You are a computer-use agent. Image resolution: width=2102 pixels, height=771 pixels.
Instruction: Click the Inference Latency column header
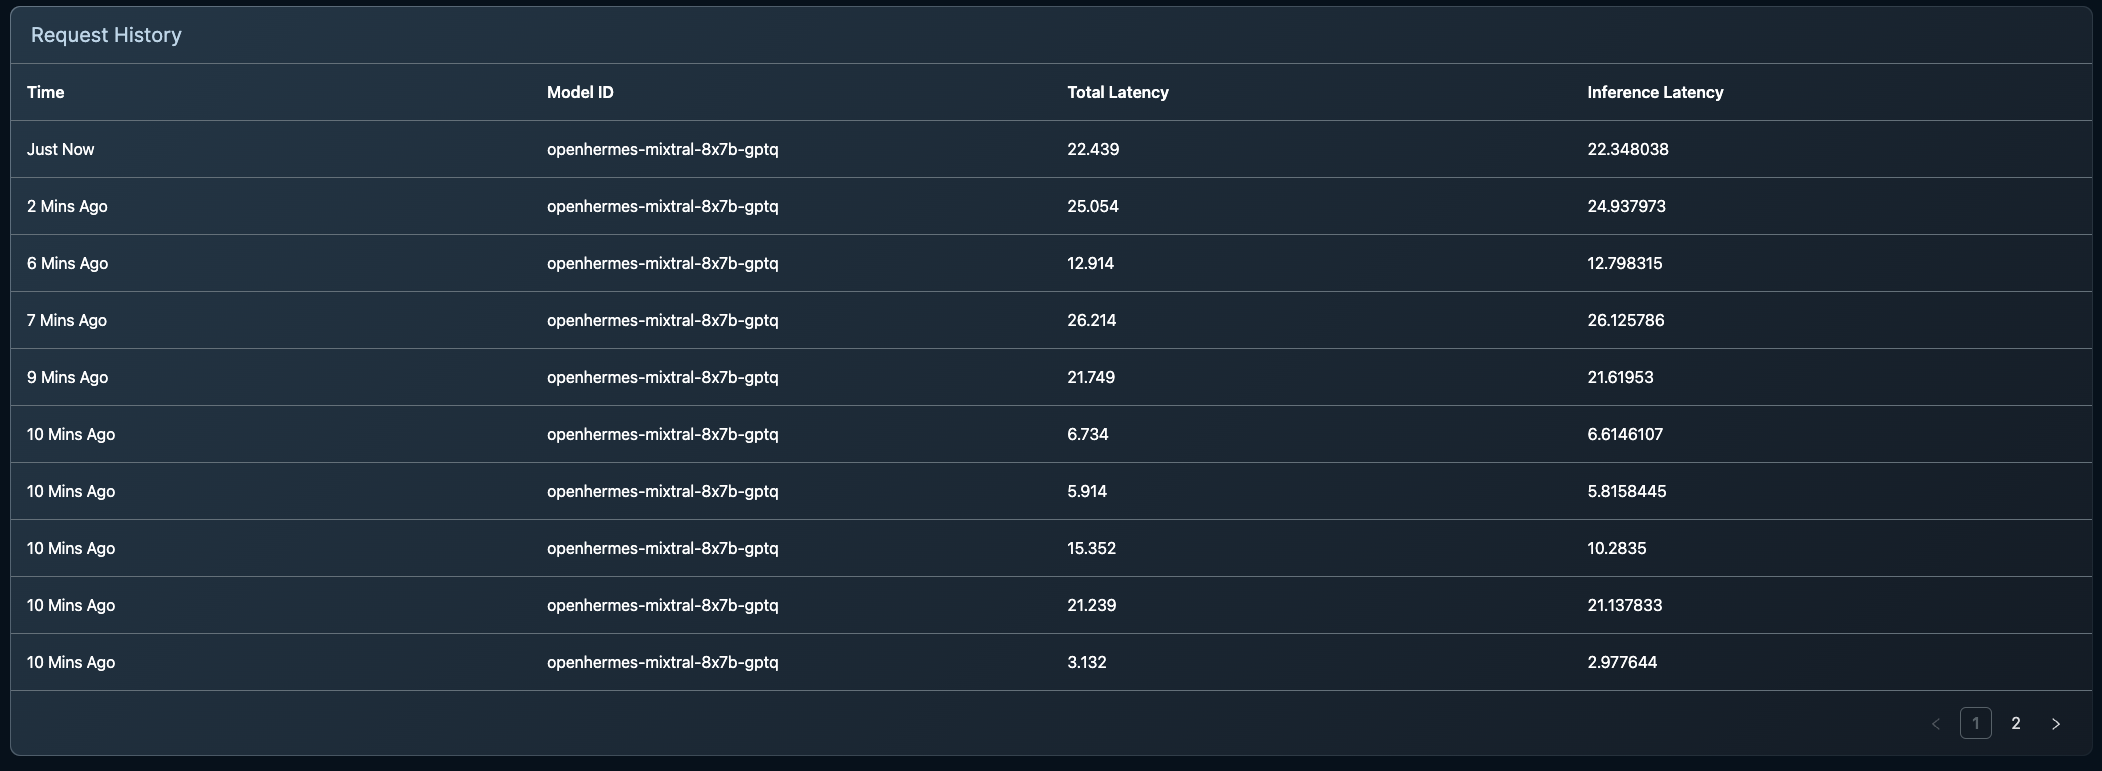coord(1654,92)
